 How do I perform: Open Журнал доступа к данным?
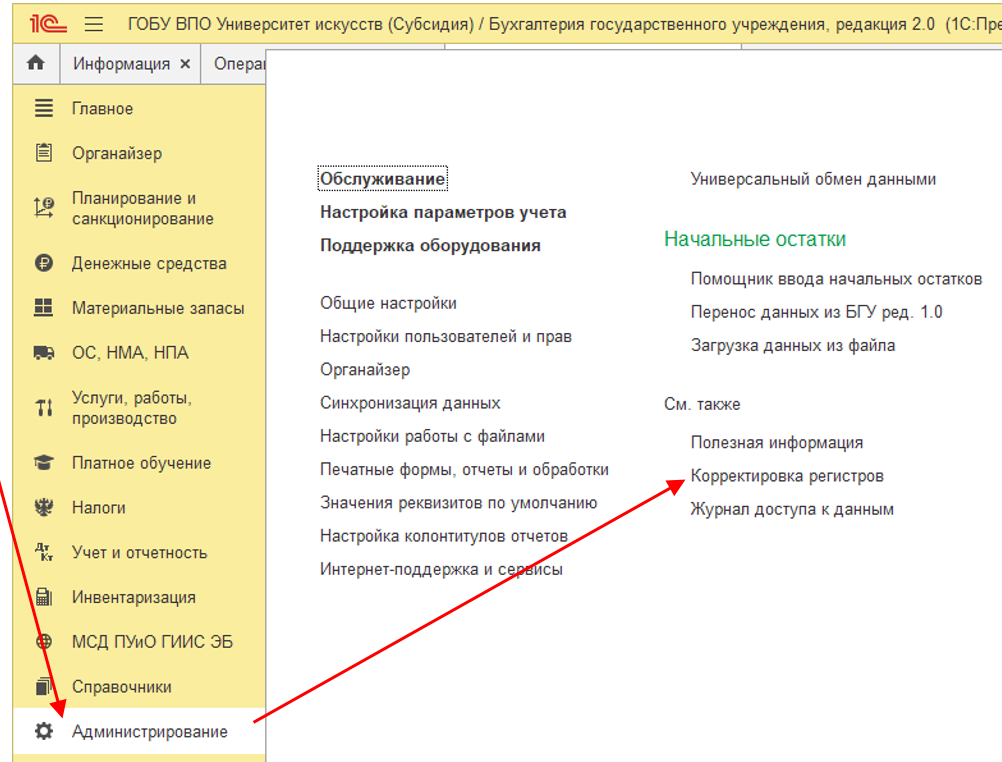[x=792, y=509]
